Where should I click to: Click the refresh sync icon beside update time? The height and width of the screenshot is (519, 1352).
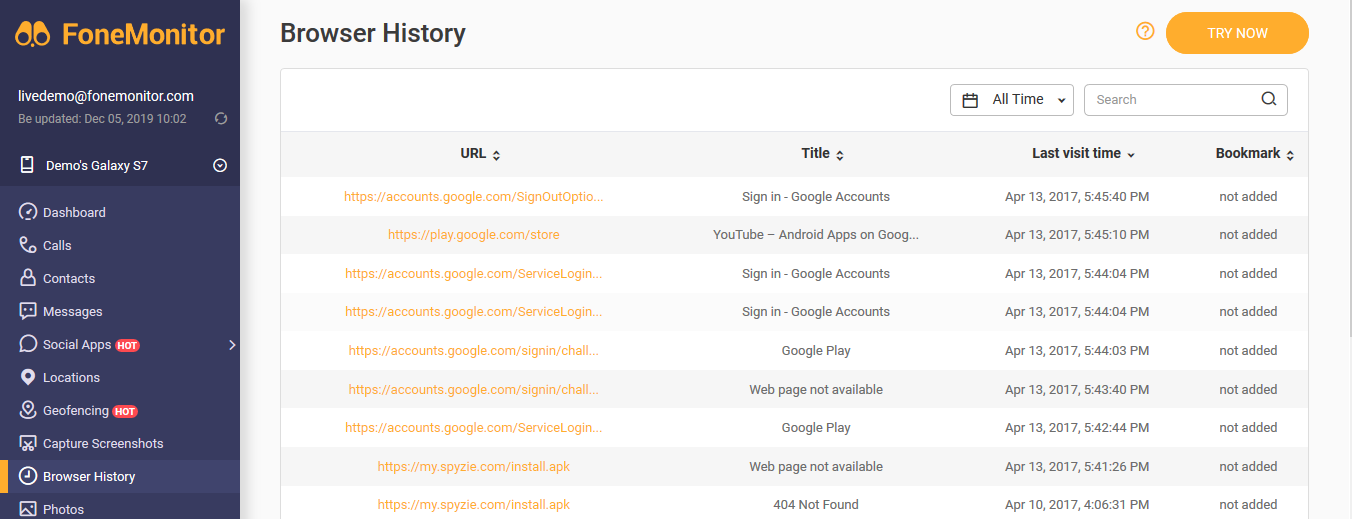[221, 119]
